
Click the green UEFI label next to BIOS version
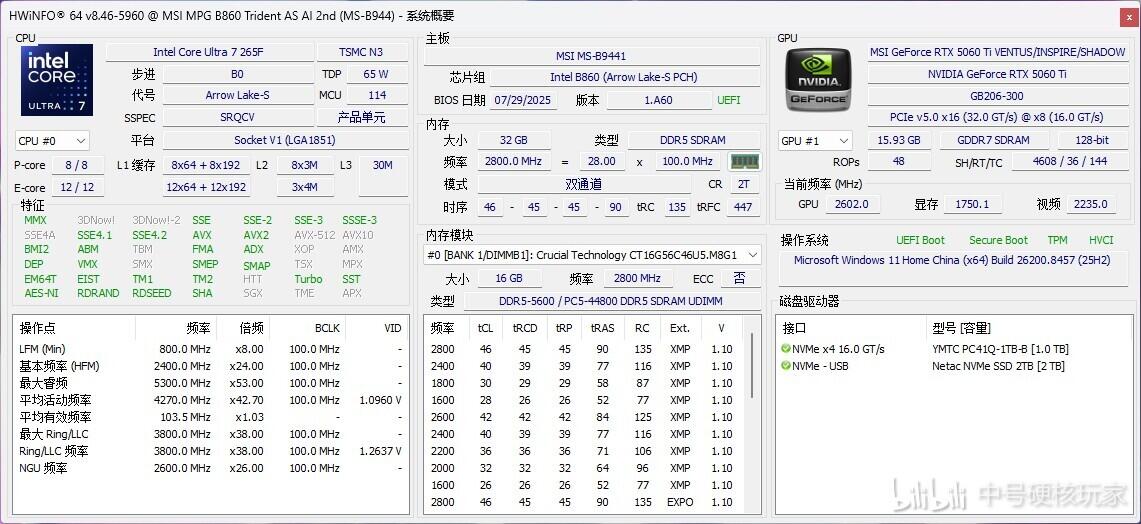(729, 100)
